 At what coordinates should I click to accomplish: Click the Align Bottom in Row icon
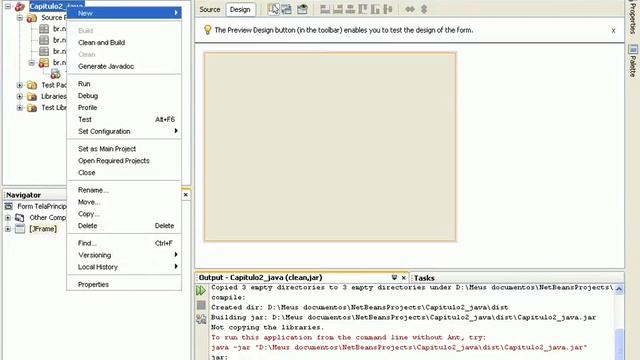376,9
